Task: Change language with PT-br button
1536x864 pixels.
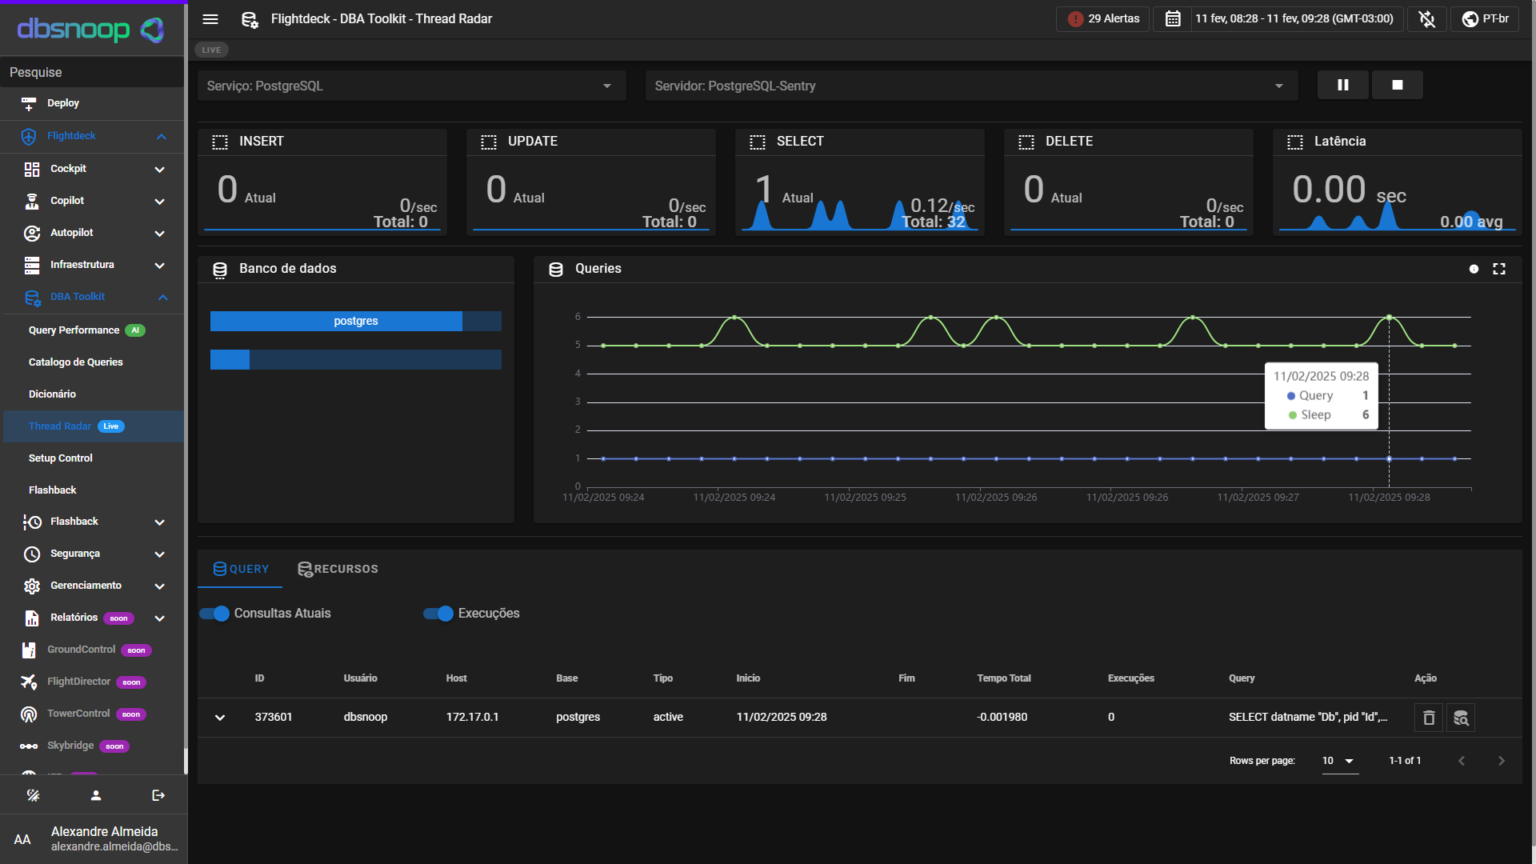Action: click(1485, 19)
